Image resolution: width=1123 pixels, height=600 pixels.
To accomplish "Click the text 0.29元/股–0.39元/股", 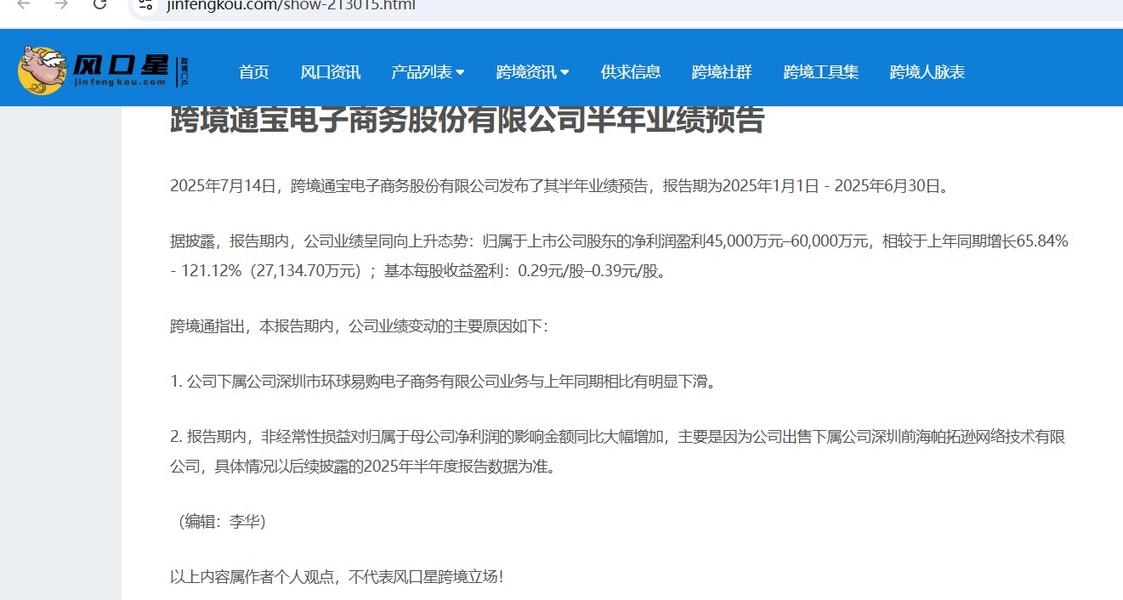I will tap(587, 271).
